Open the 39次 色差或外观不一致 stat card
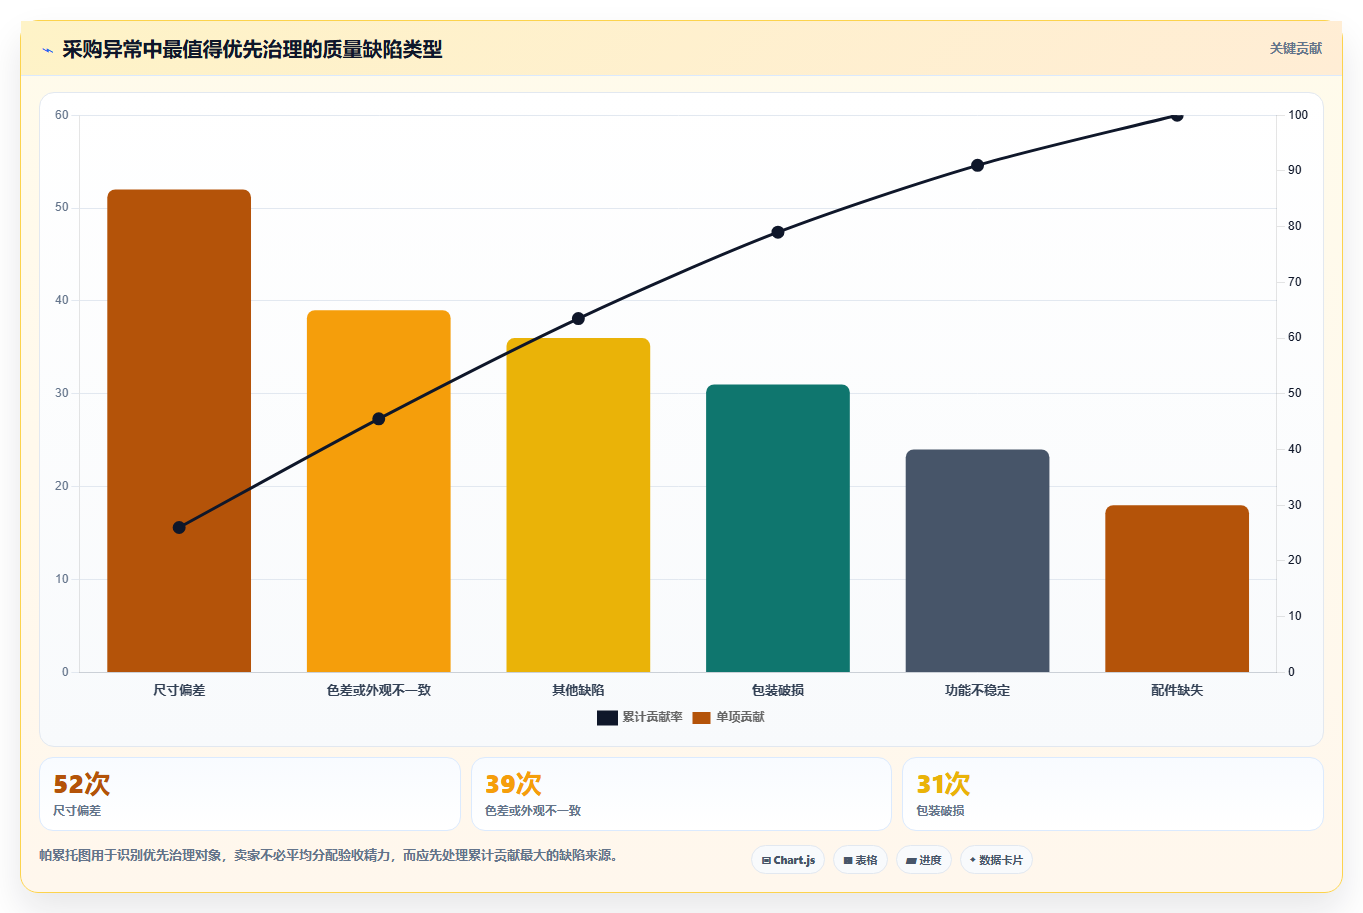The image size is (1363, 913). click(681, 794)
